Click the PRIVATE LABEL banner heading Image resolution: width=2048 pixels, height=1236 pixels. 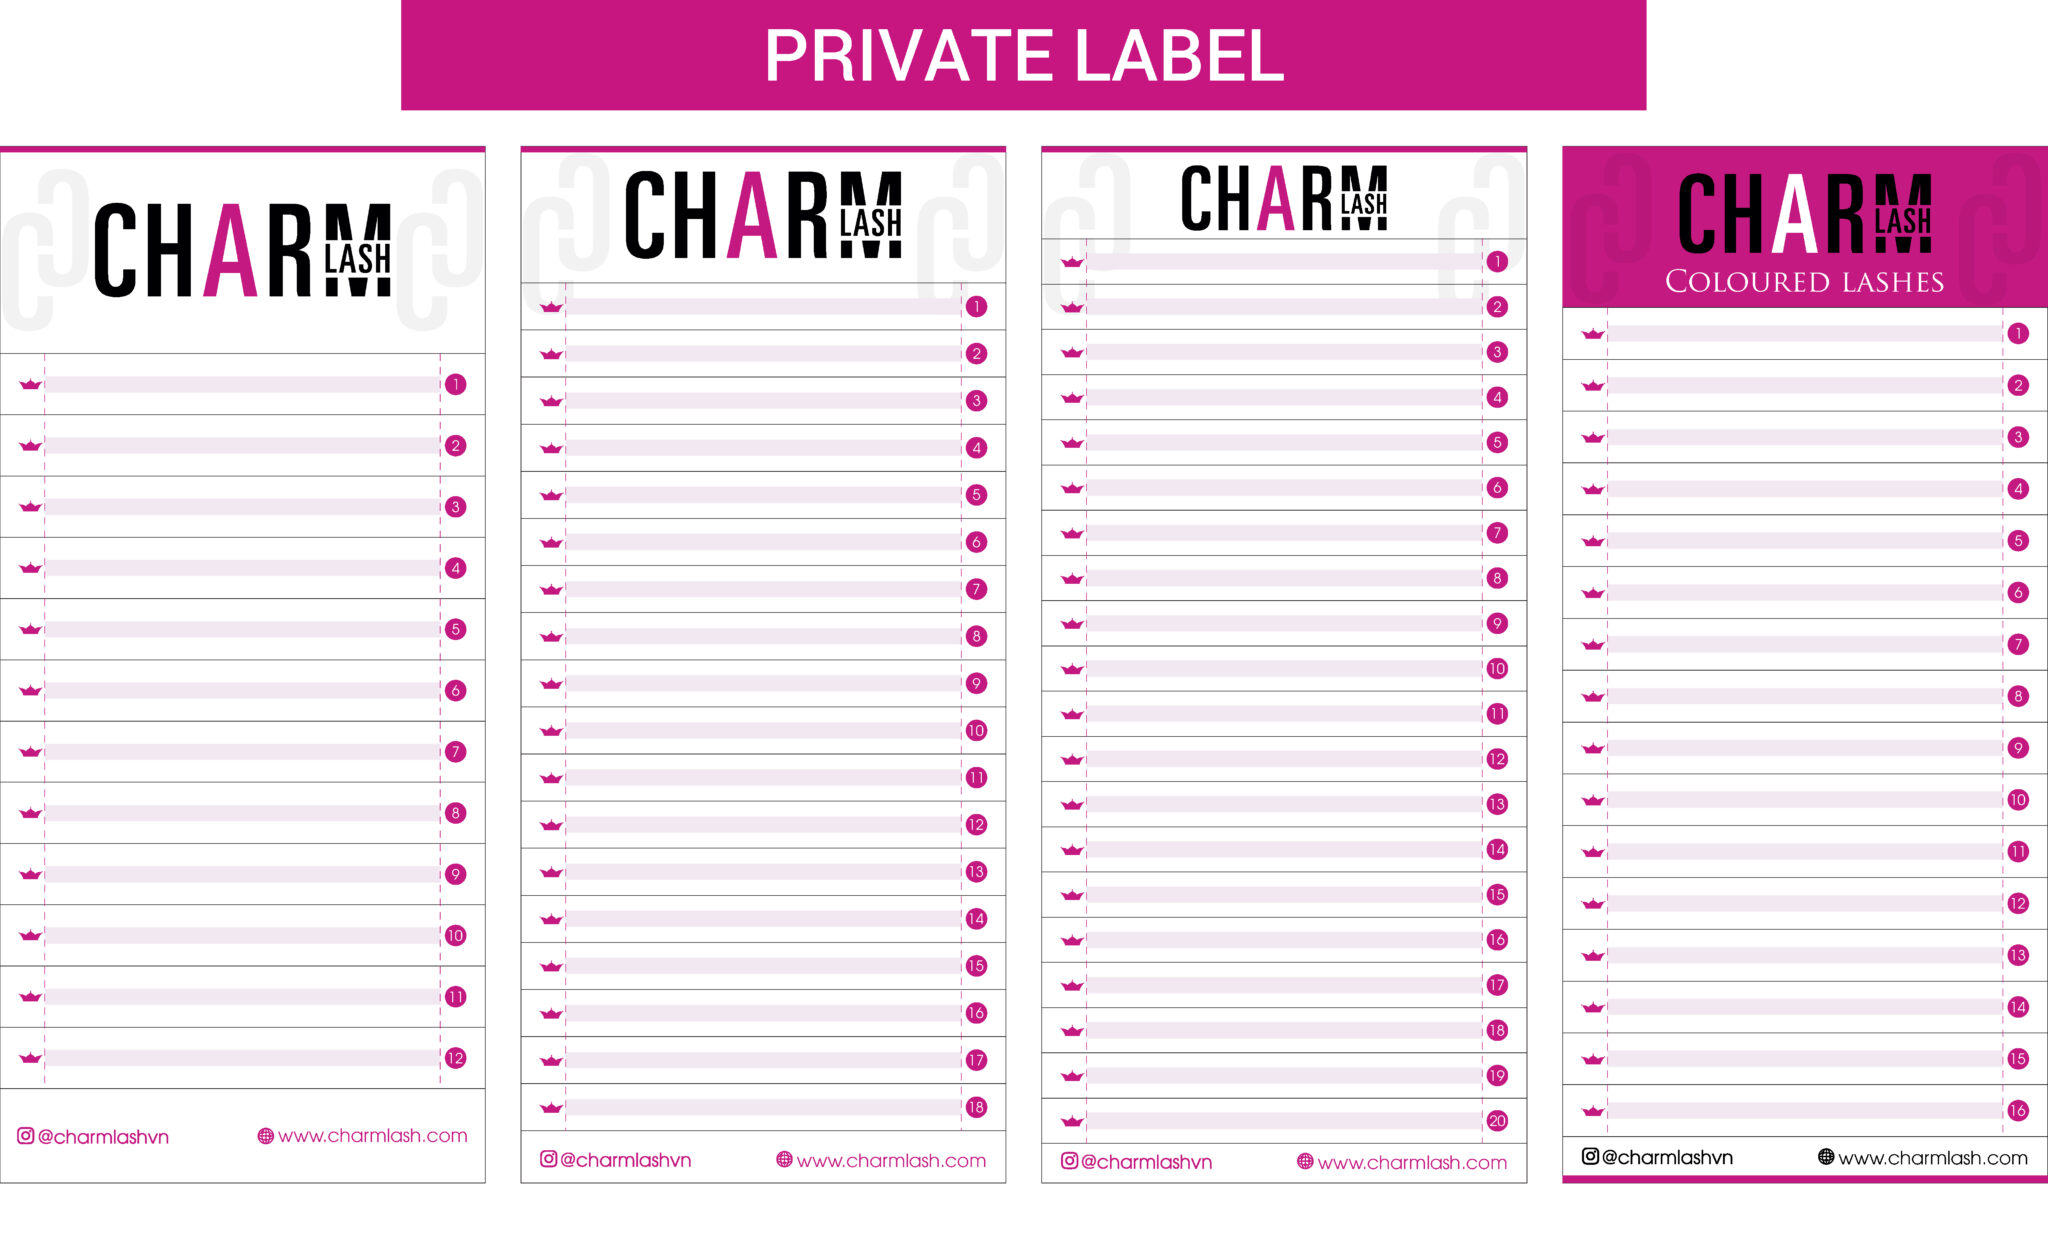click(1024, 55)
